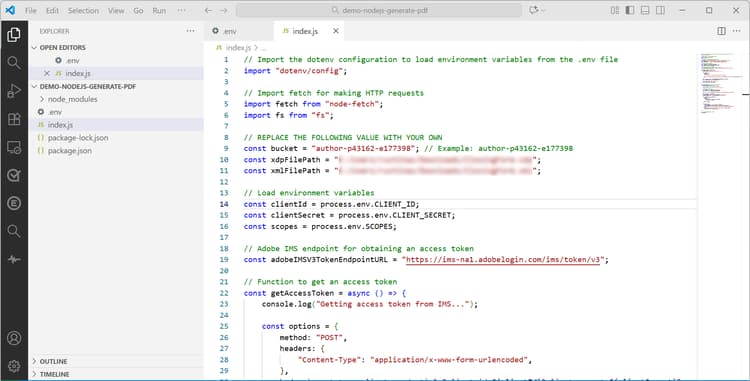Go forward with the right arrow
750x381 pixels.
tap(223, 10)
